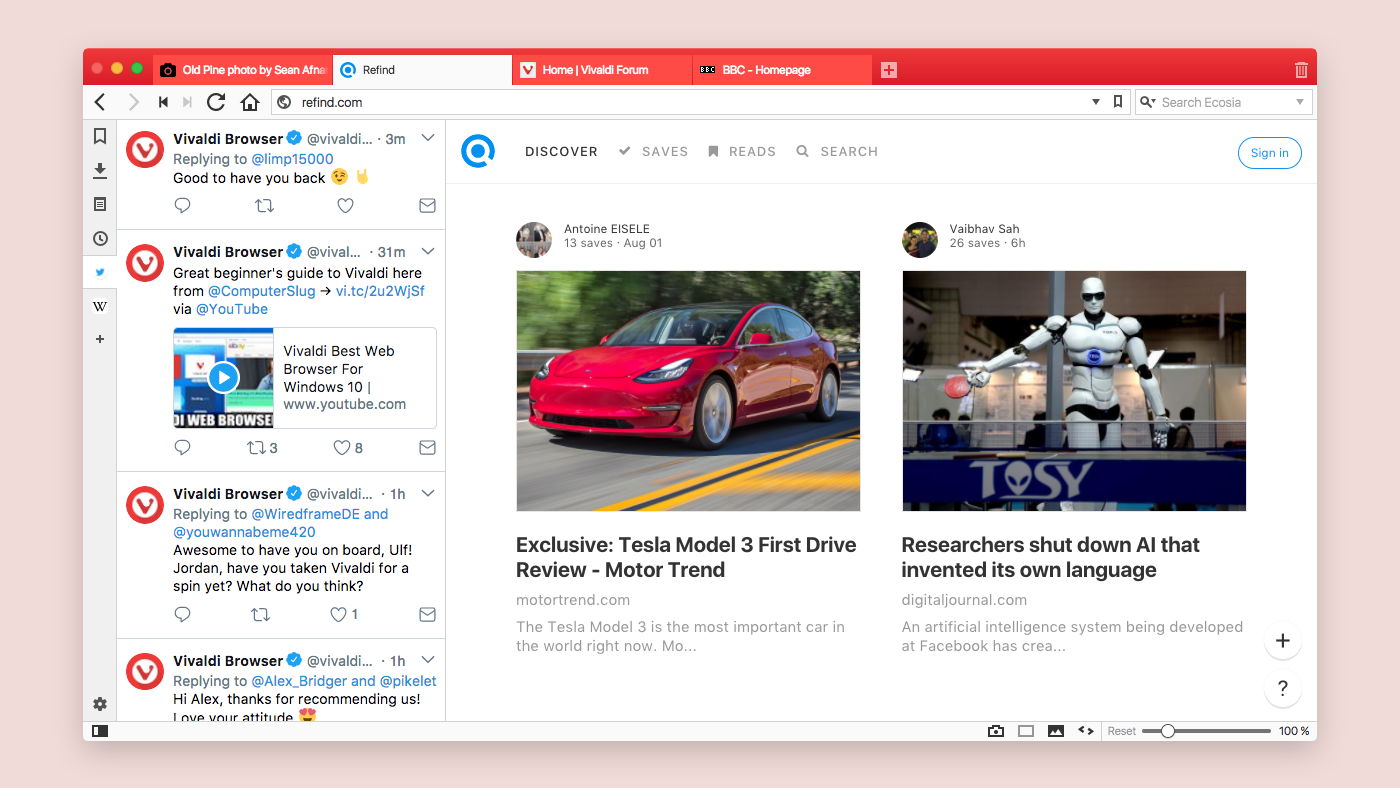Open page actions in the status bar

tap(1086, 731)
